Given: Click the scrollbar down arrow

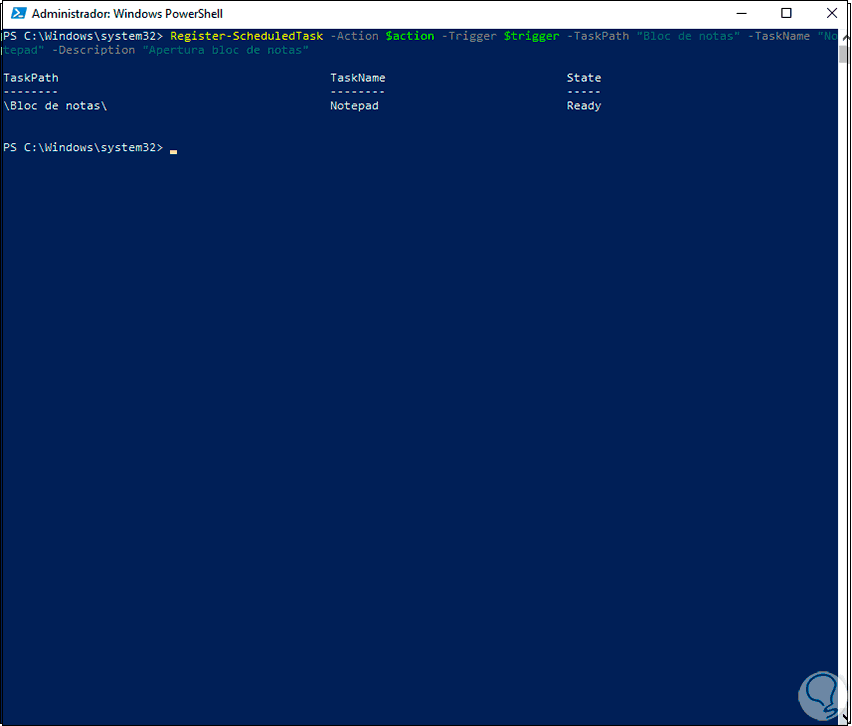Looking at the screenshot, I should (x=844, y=717).
